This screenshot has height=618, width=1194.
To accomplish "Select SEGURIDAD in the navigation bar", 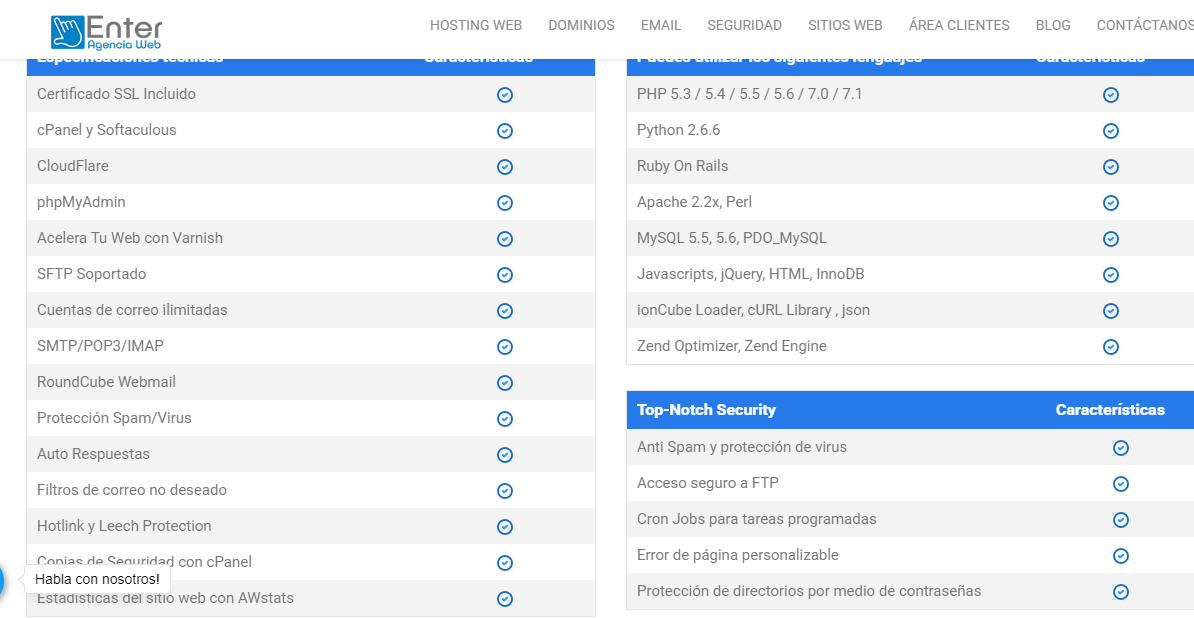I will pyautogui.click(x=744, y=25).
